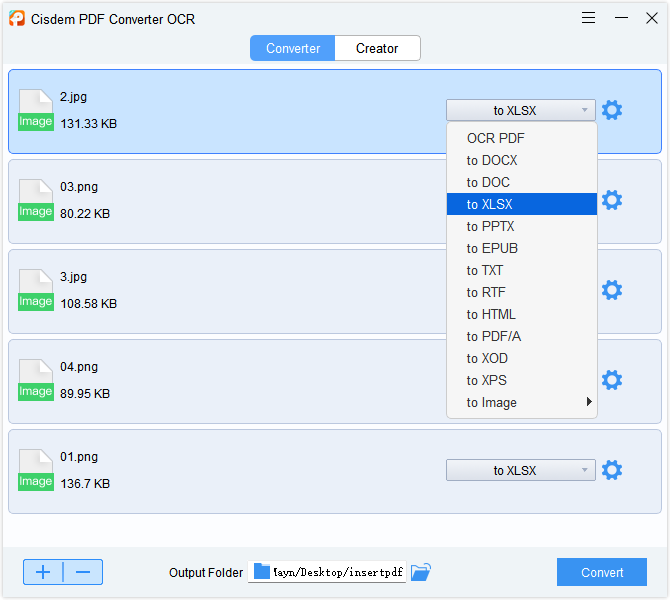
Task: Click the 89.95 KB file size
Action: [85, 393]
